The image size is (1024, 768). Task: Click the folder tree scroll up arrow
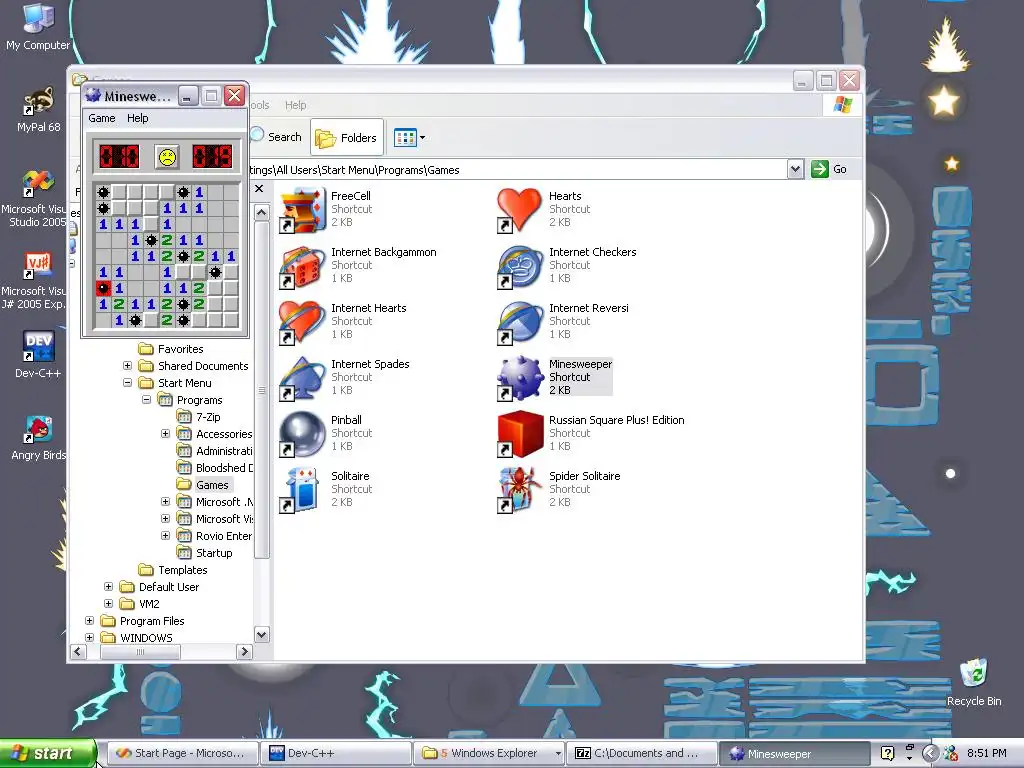tap(261, 212)
